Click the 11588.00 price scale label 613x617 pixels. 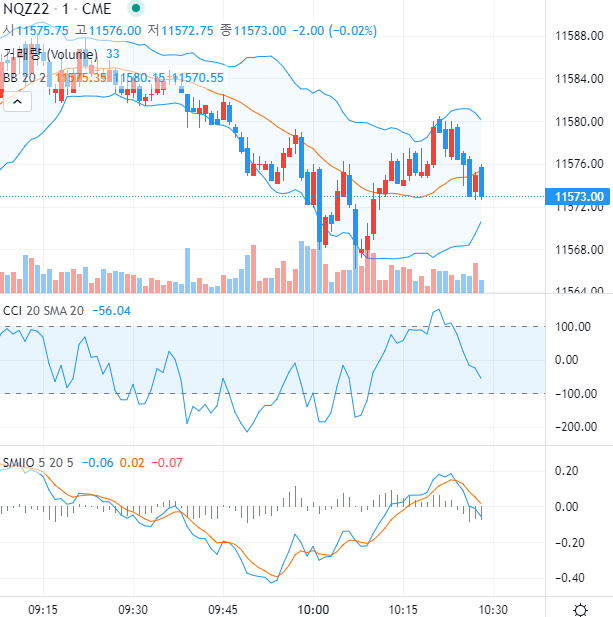coord(582,36)
